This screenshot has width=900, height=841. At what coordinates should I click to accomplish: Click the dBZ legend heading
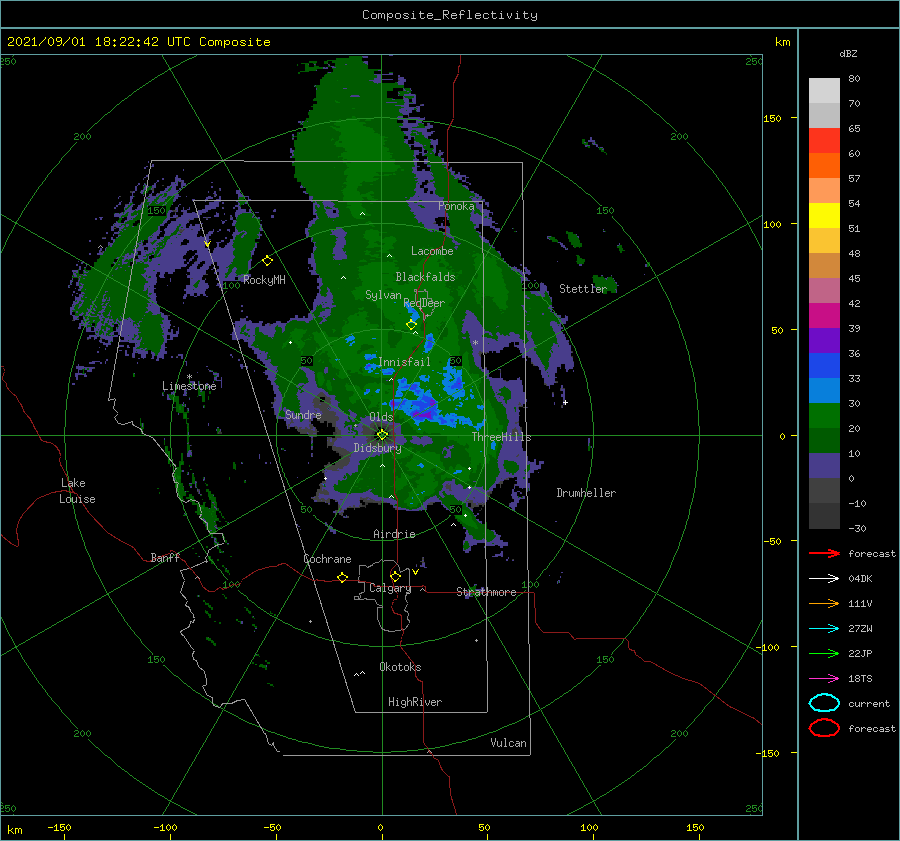tap(848, 53)
